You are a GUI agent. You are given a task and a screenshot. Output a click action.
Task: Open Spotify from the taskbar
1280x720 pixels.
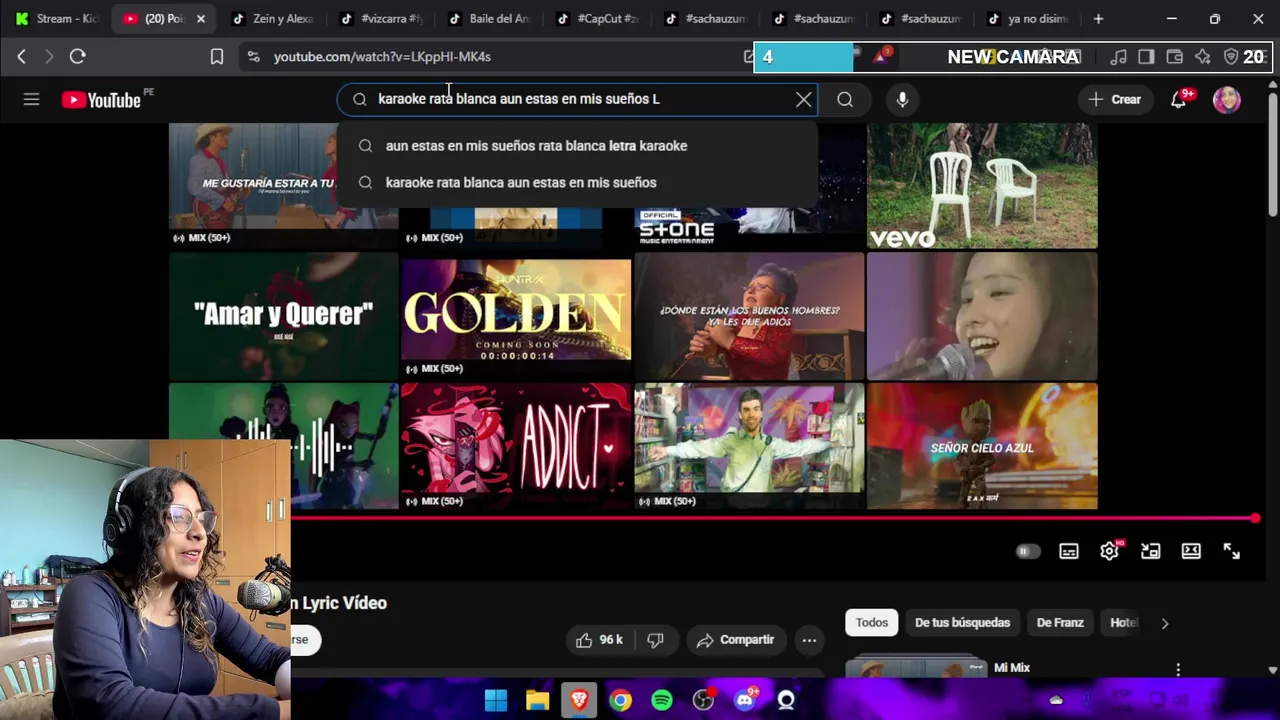(x=662, y=700)
